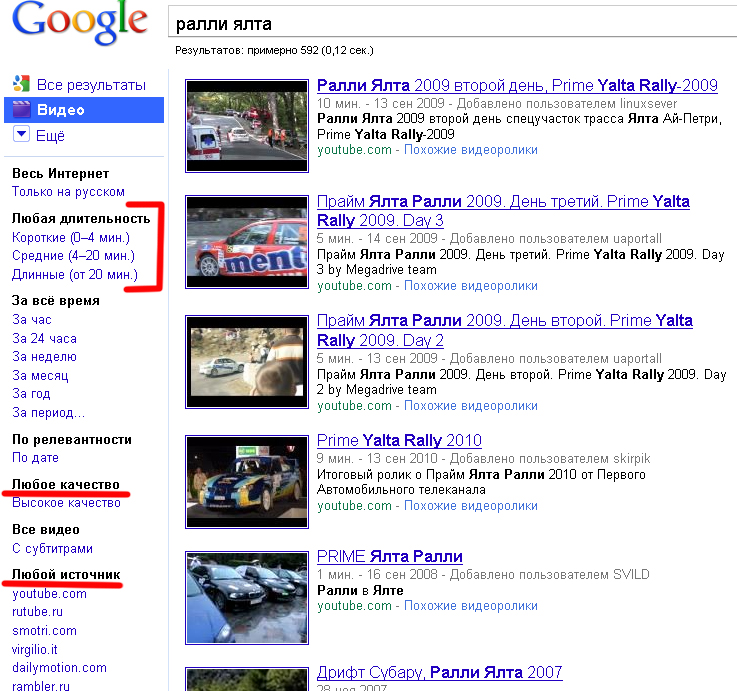Open 'Похожие видеоролики' for linuxsever video
Image resolution: width=737 pixels, height=691 pixels.
coord(470,150)
